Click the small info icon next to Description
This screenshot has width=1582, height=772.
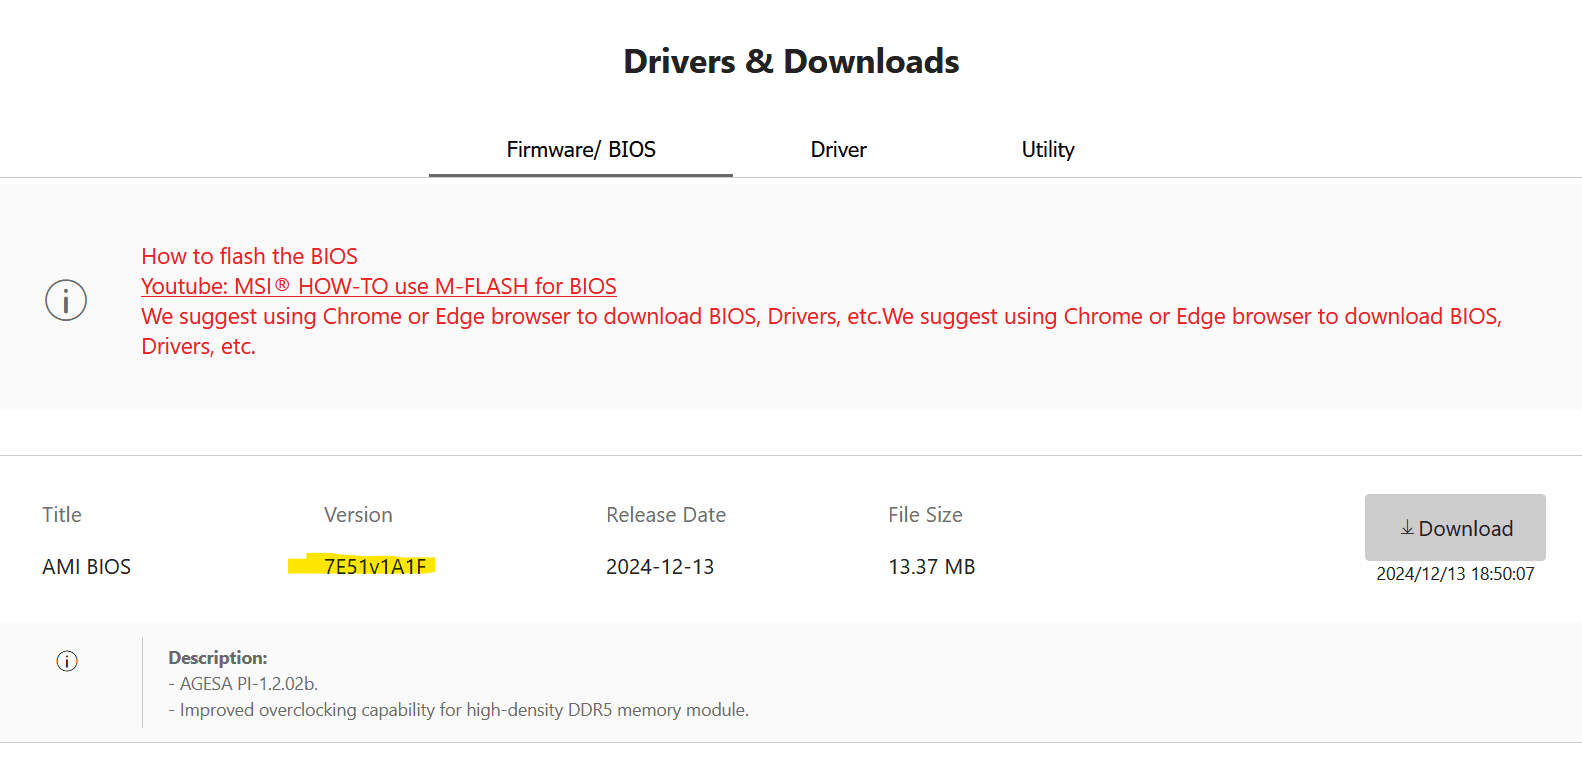[x=67, y=661]
